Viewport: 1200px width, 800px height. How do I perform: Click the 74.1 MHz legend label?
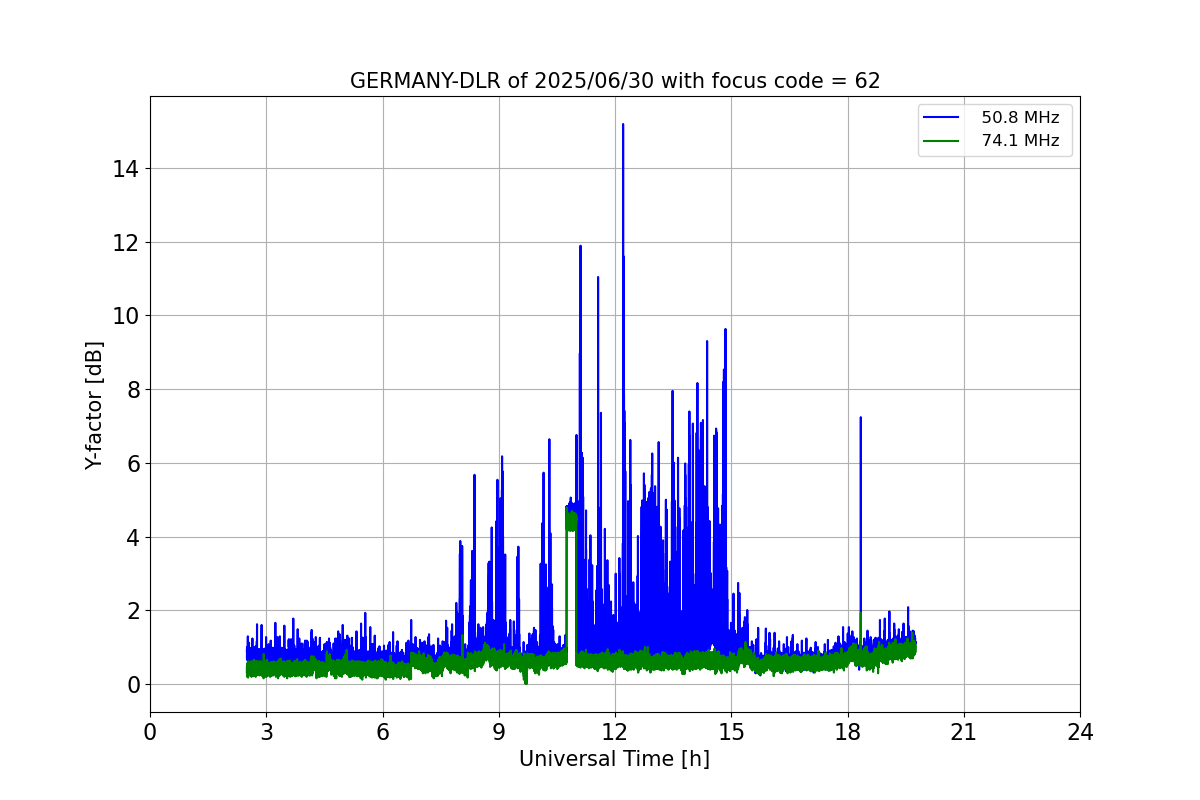point(1020,141)
